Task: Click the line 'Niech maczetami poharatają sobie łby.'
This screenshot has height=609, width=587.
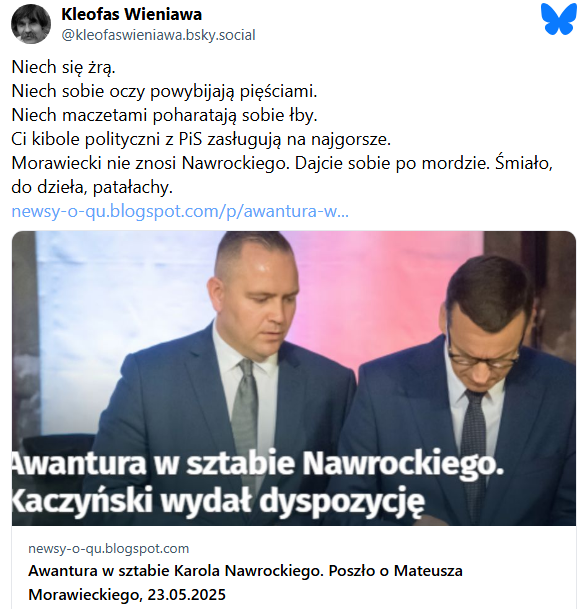Action: [164, 115]
